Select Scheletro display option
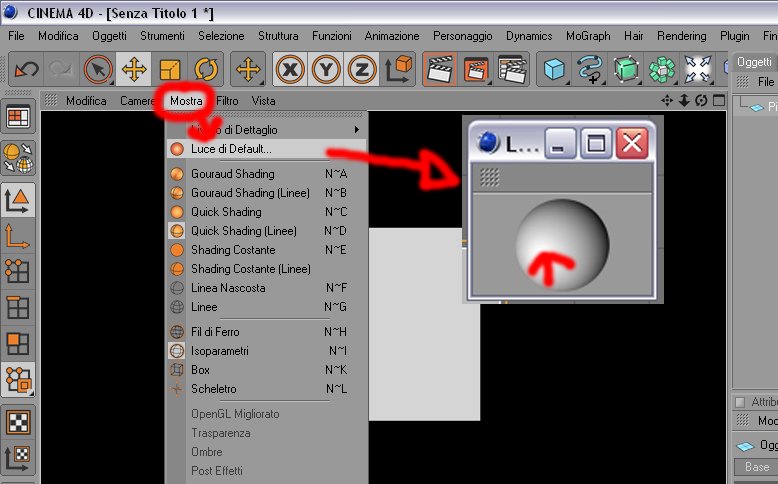Viewport: 778px width, 484px height. pos(267,389)
